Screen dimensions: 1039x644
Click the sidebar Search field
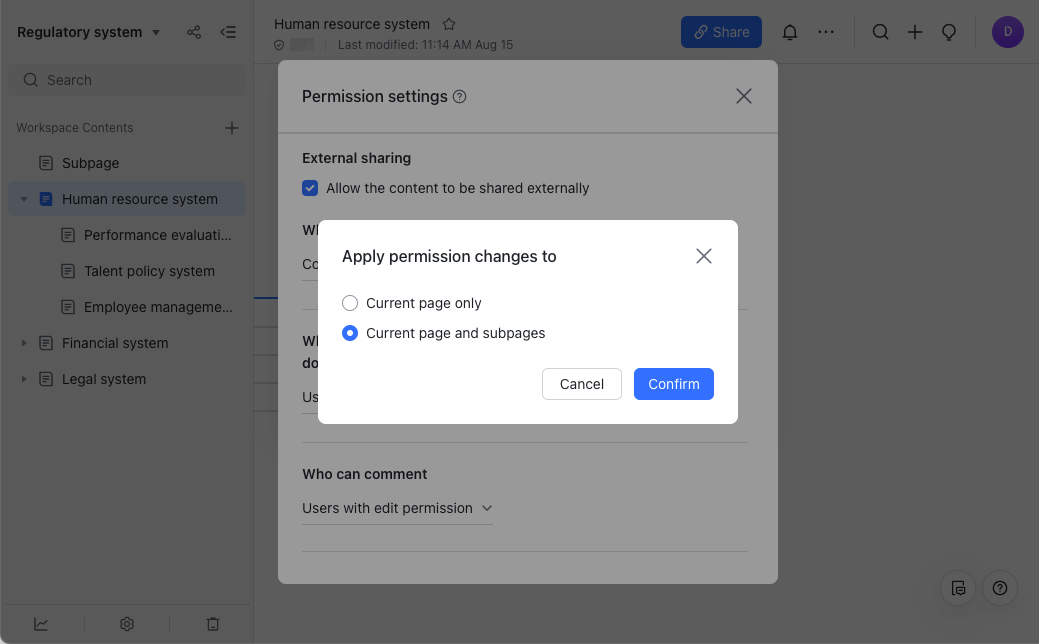pyautogui.click(x=127, y=80)
